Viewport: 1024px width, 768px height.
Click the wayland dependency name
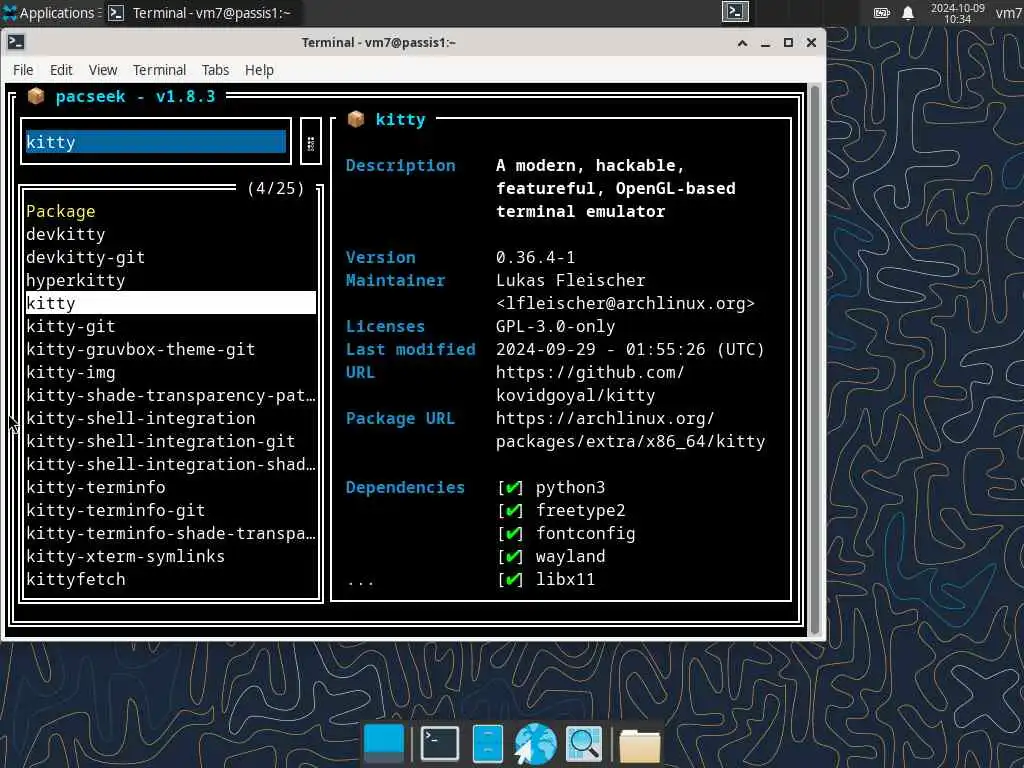coord(570,556)
